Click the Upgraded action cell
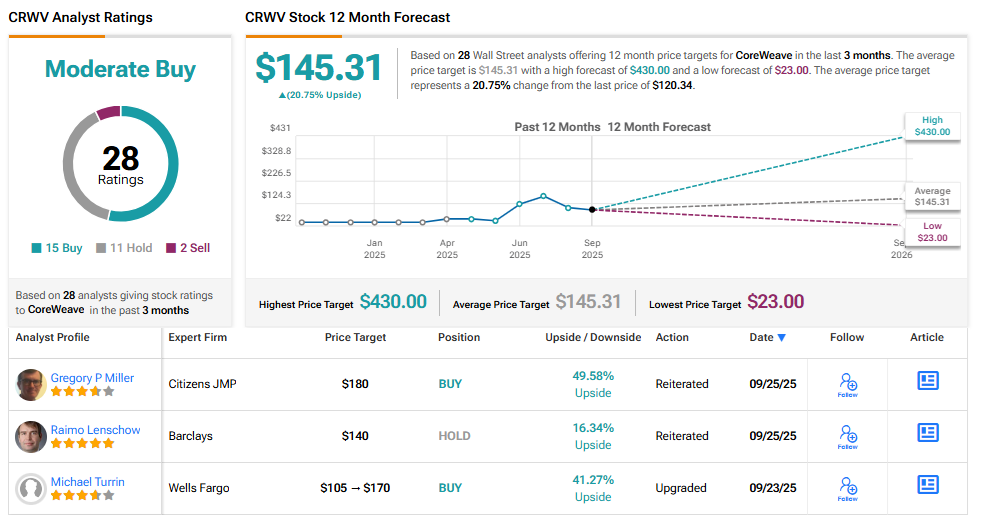Screen dimensions: 981x519 point(681,488)
